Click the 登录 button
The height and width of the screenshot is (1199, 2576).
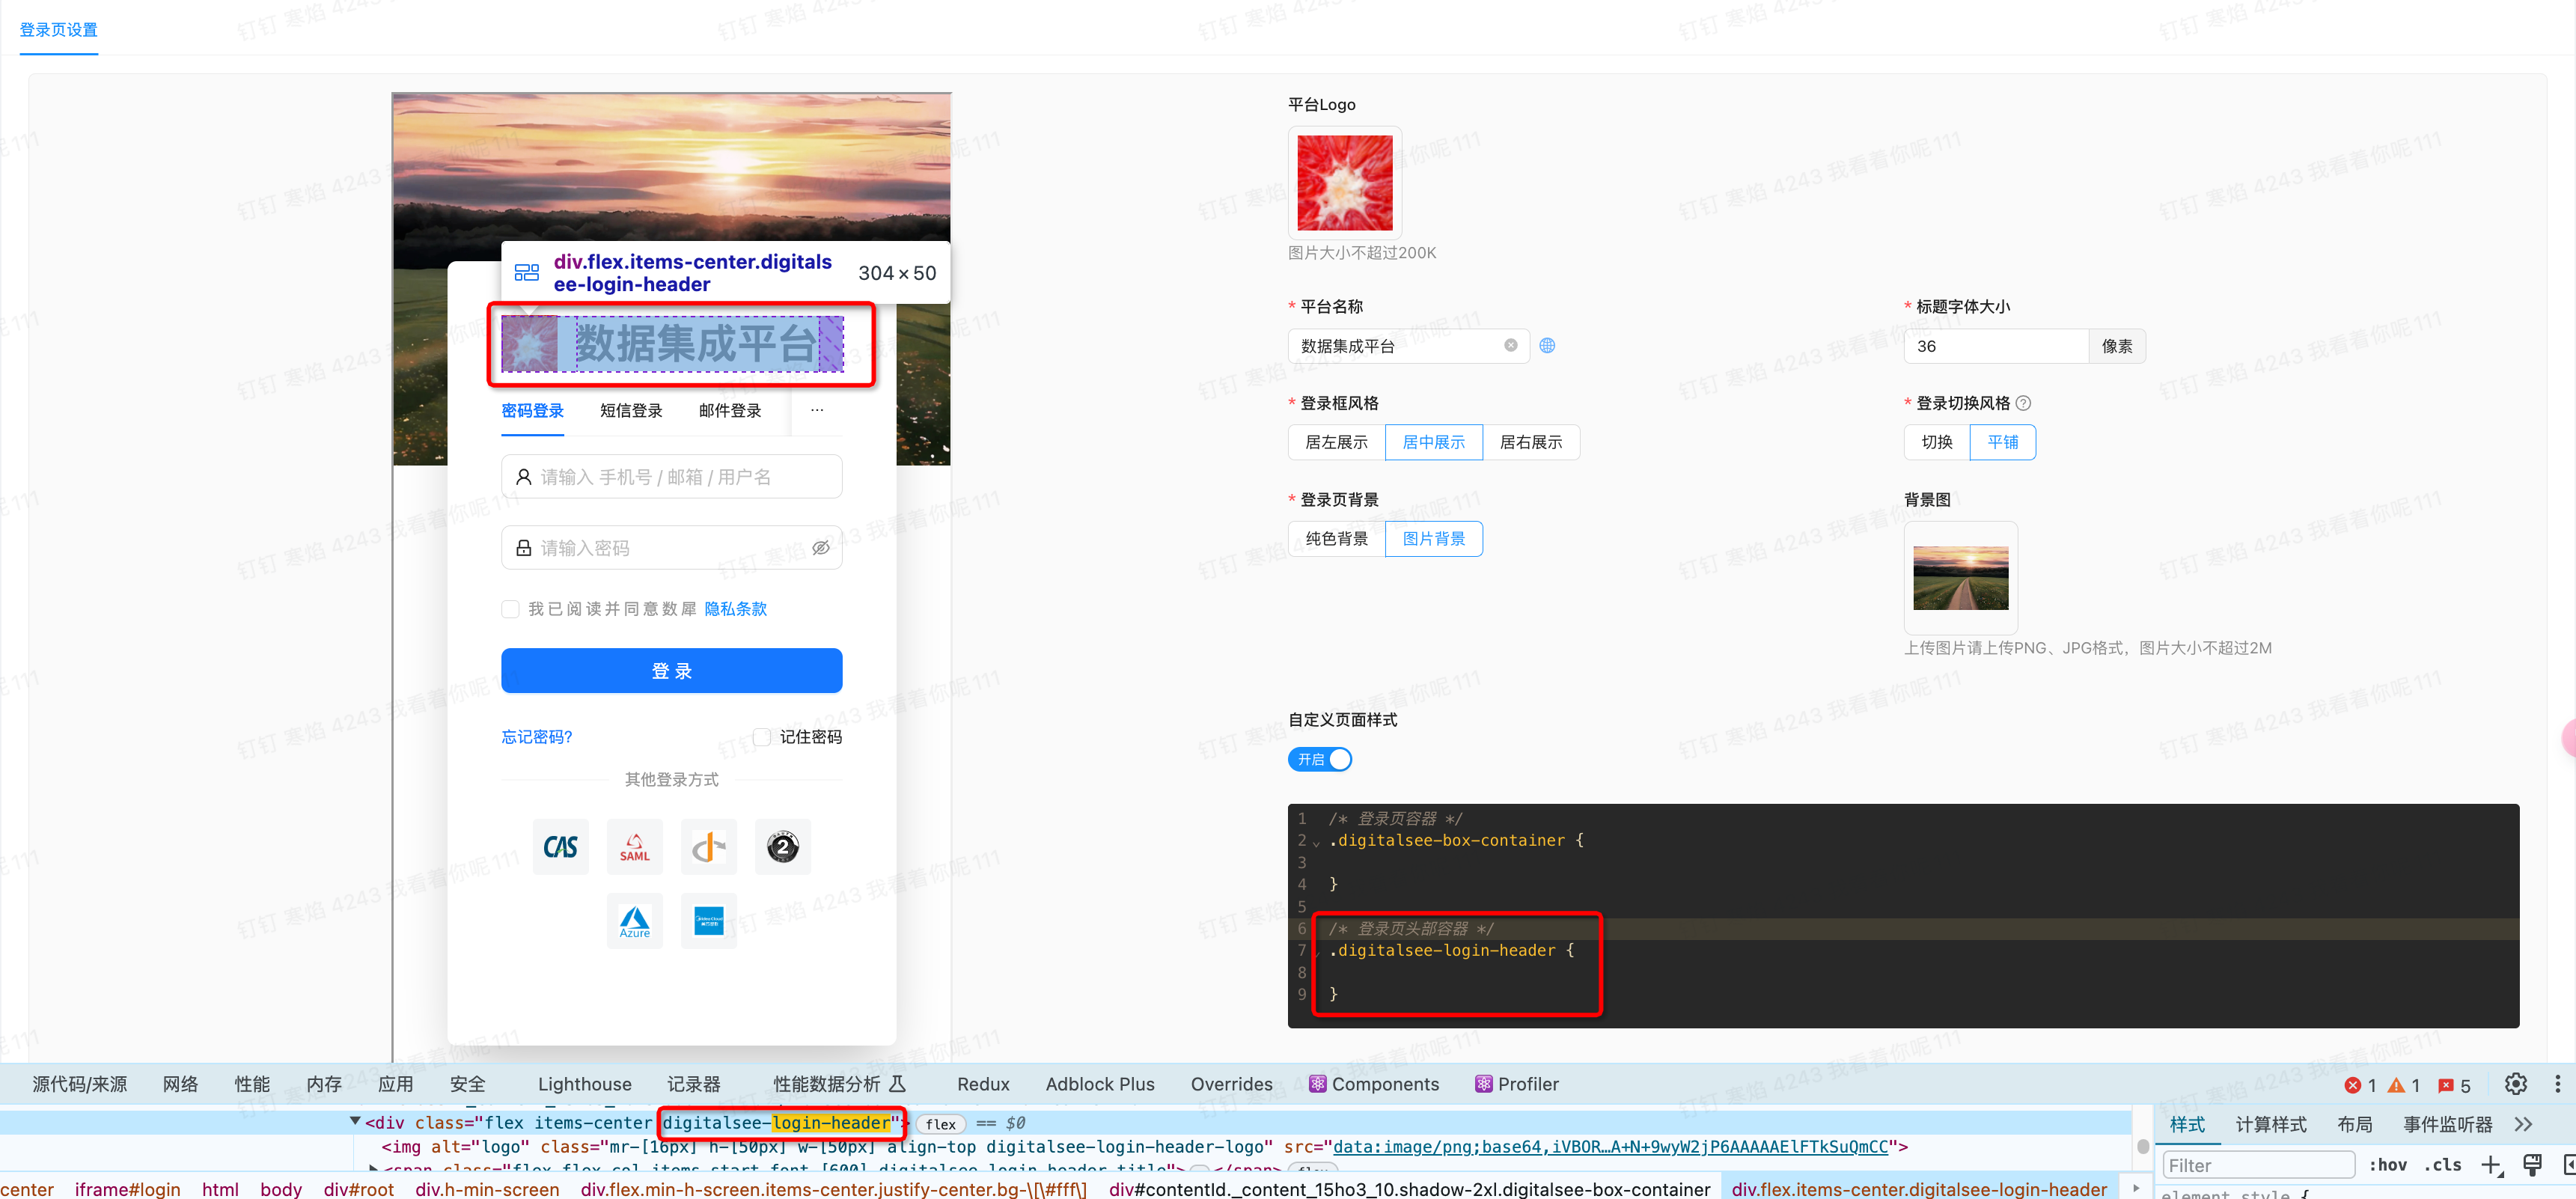[671, 671]
